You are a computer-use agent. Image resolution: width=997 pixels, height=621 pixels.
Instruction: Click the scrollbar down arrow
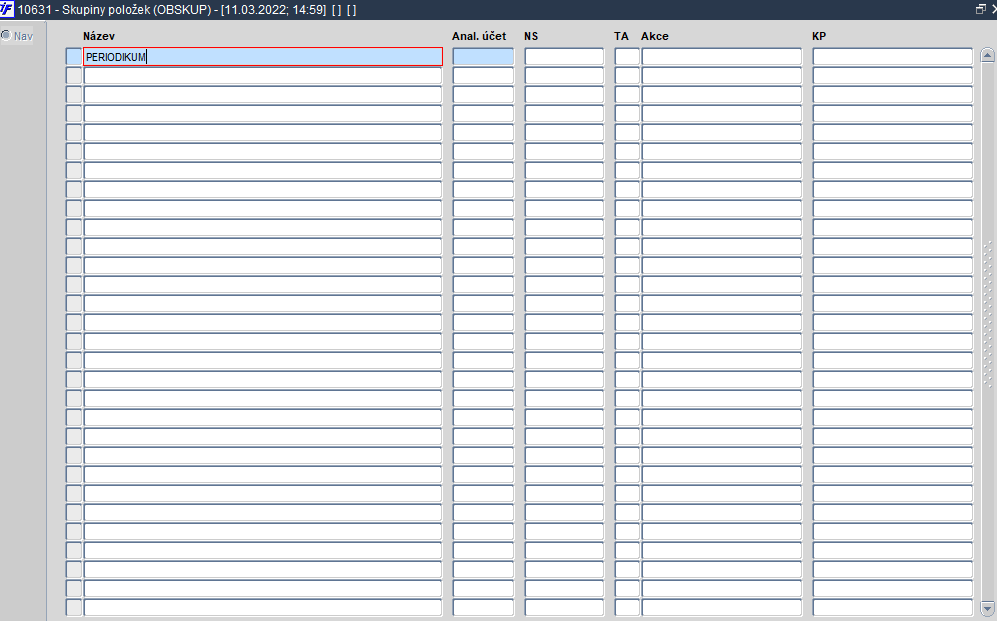click(x=987, y=608)
